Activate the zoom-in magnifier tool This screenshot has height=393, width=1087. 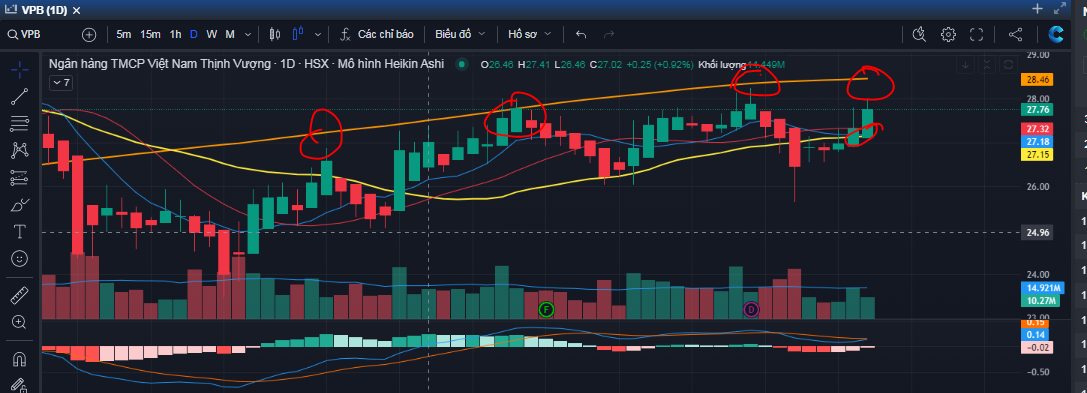coord(19,322)
